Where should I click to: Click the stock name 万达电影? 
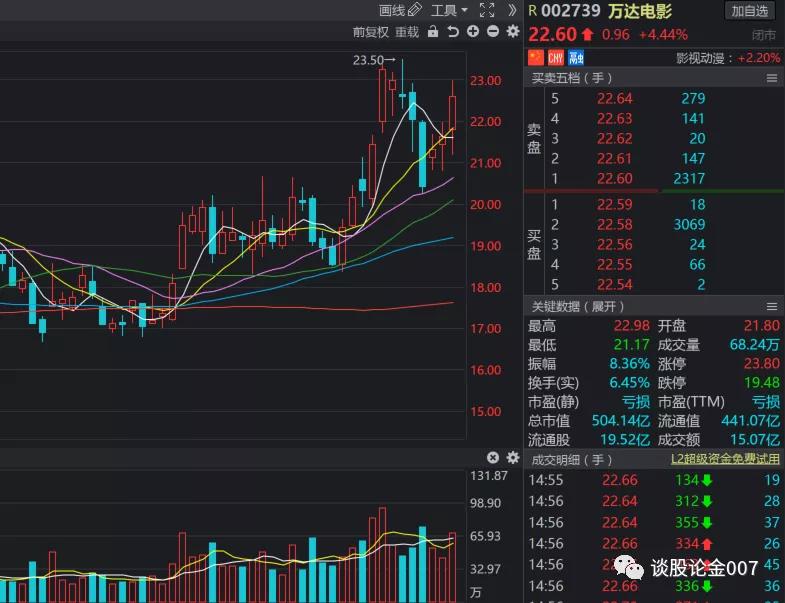(x=639, y=11)
